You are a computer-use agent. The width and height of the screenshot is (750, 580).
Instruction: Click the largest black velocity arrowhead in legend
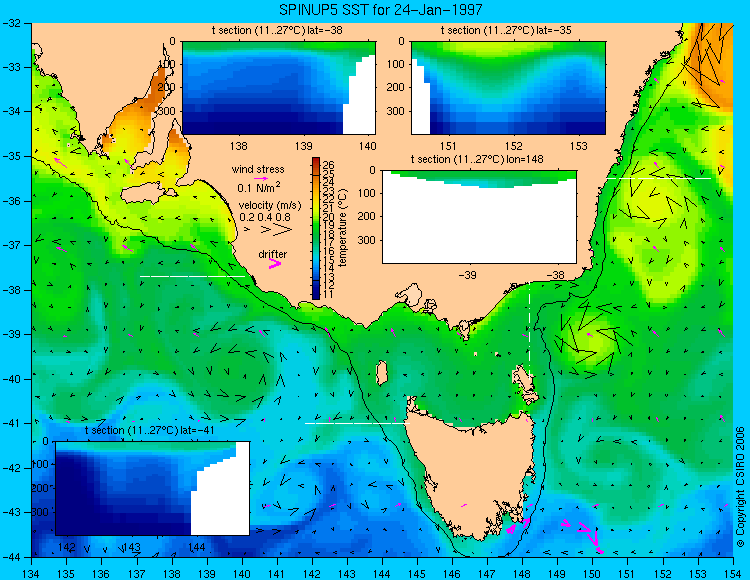coord(282,230)
